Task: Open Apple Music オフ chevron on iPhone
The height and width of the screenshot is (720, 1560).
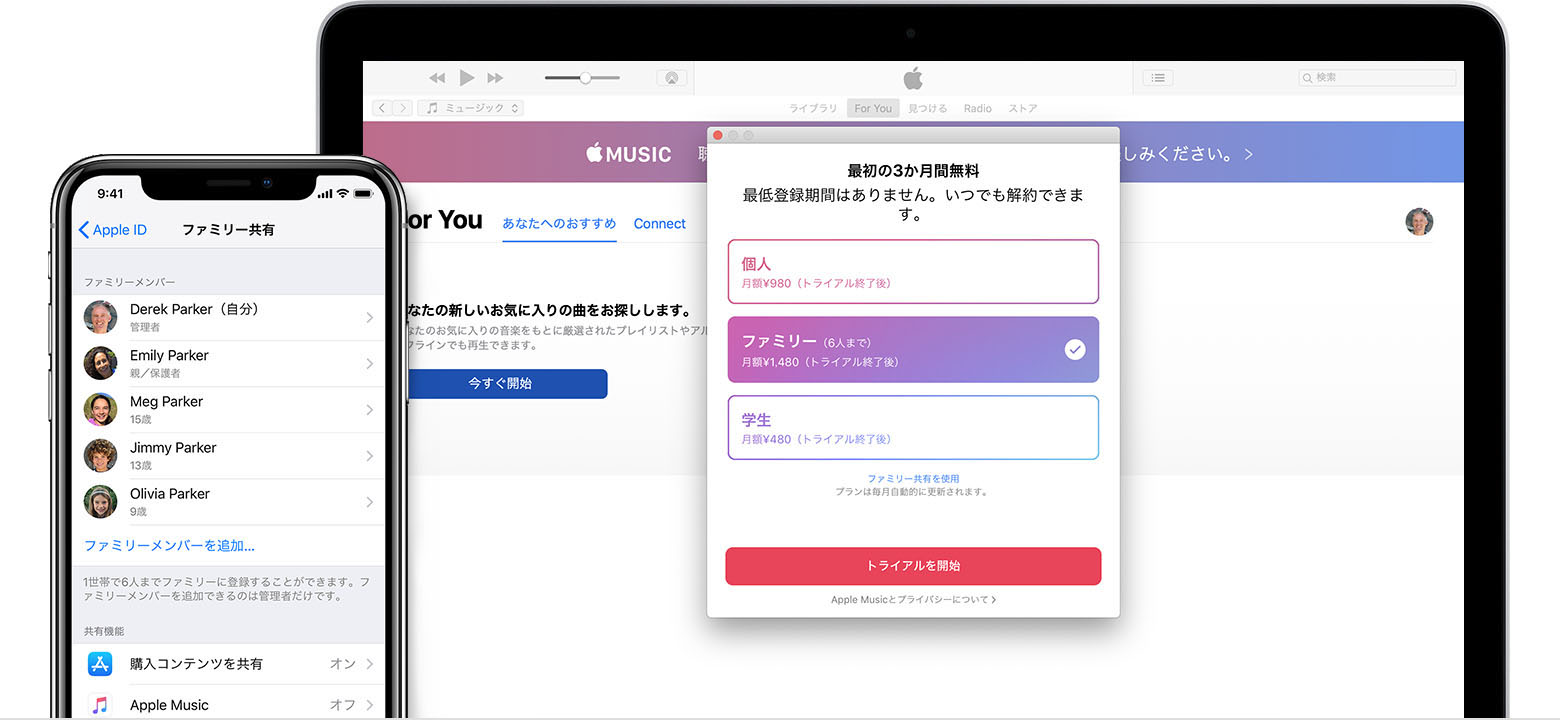Action: (x=369, y=705)
